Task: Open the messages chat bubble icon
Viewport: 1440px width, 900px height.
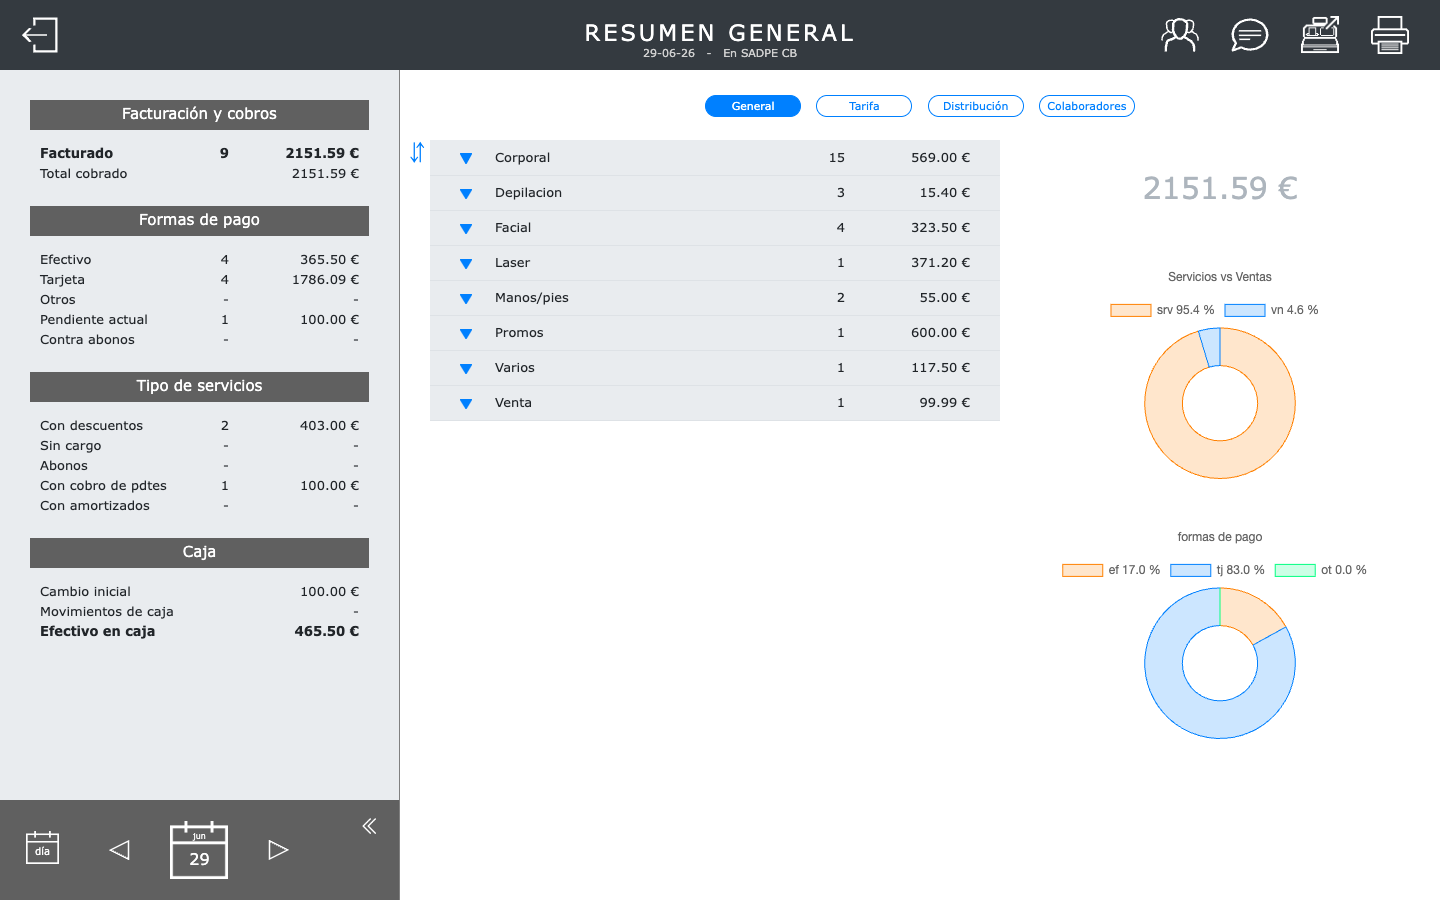Action: (1250, 35)
